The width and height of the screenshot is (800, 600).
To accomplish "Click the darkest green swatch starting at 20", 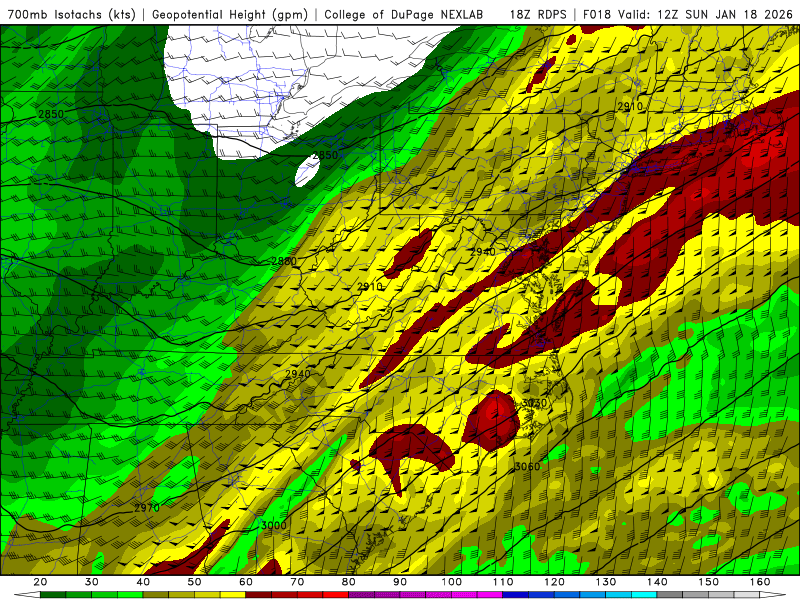I will click(x=53, y=595).
